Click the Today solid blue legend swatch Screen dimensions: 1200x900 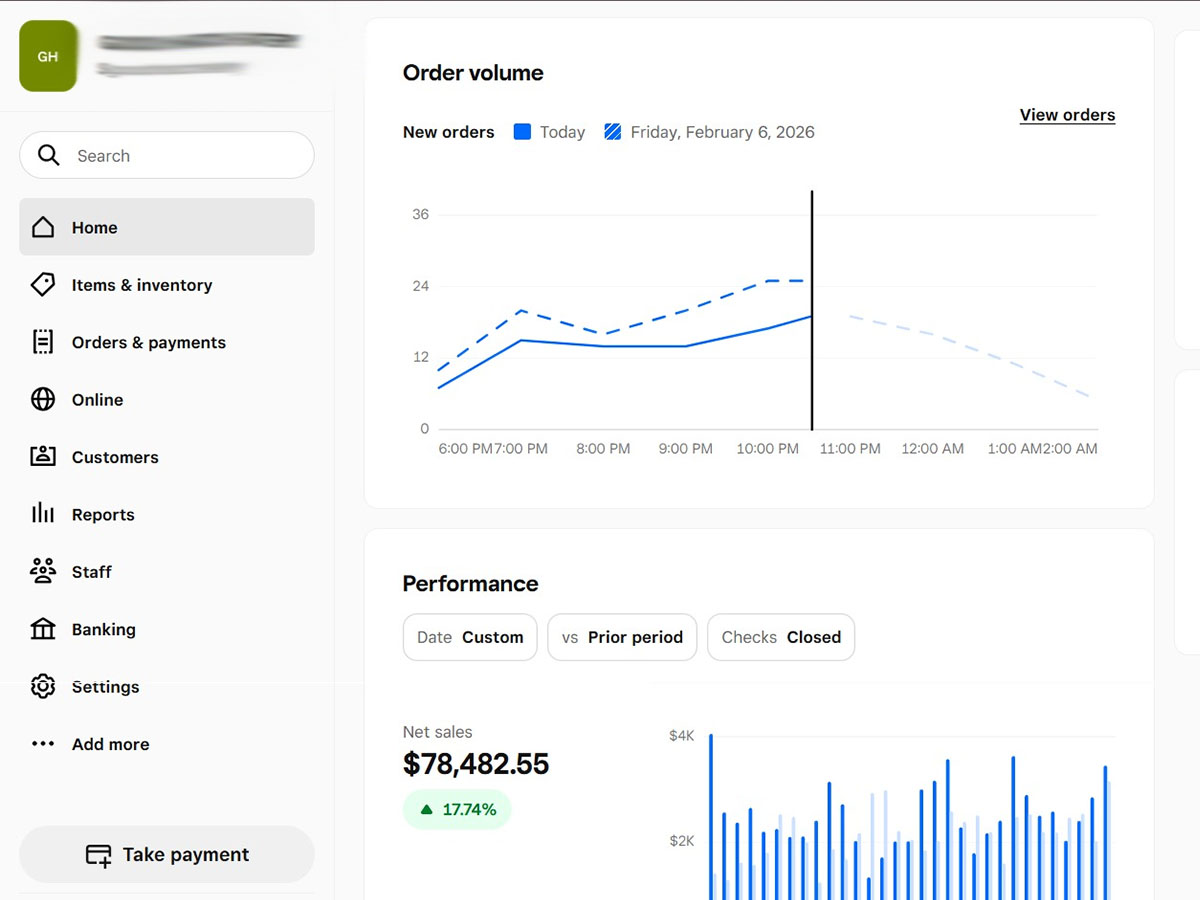[x=522, y=132]
